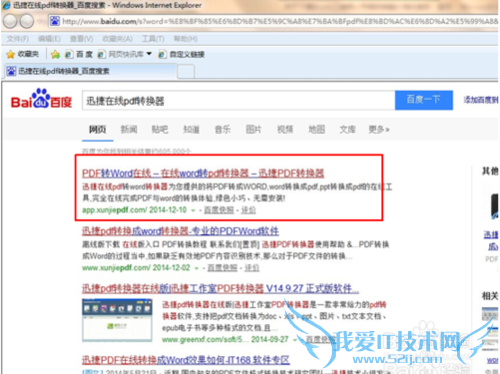
Task: Click the 收藏夹 star favorites button
Action: (23, 54)
